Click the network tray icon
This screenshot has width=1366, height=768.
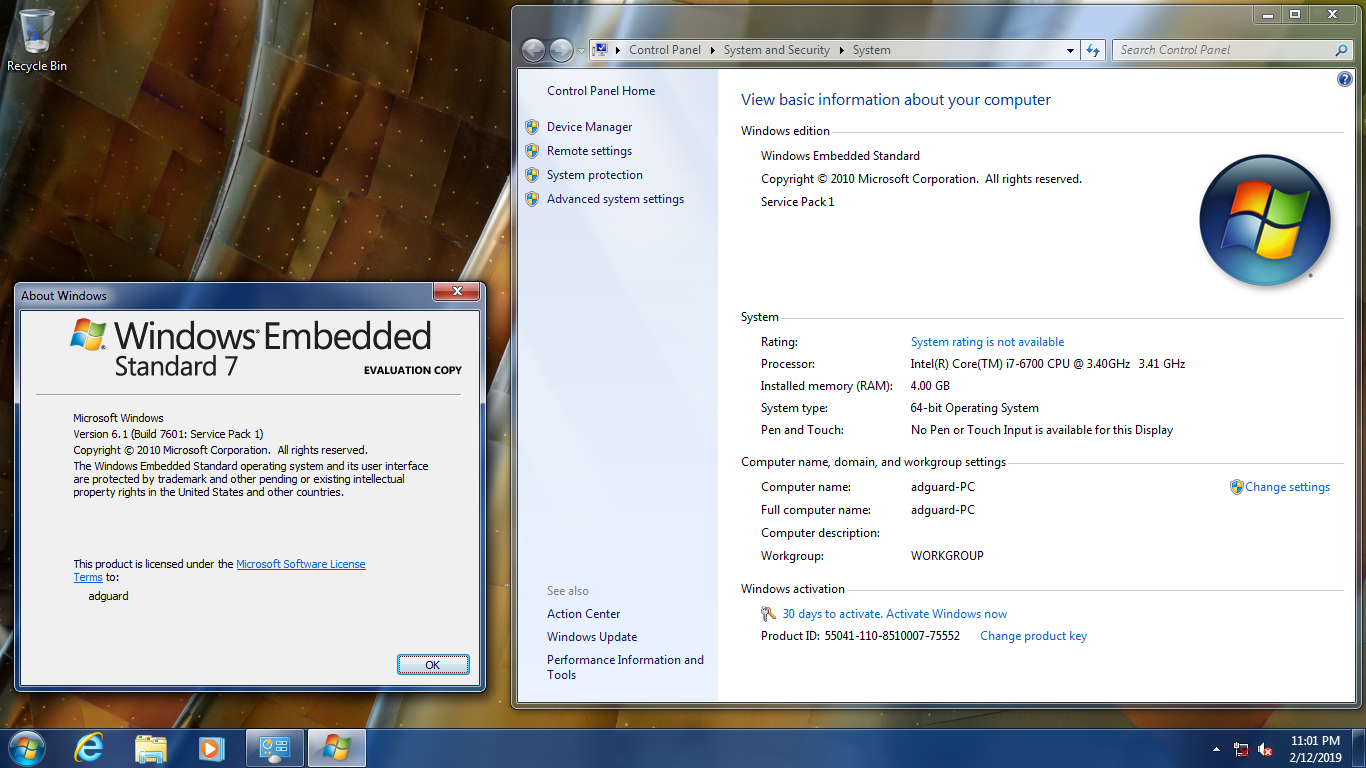(x=1241, y=749)
